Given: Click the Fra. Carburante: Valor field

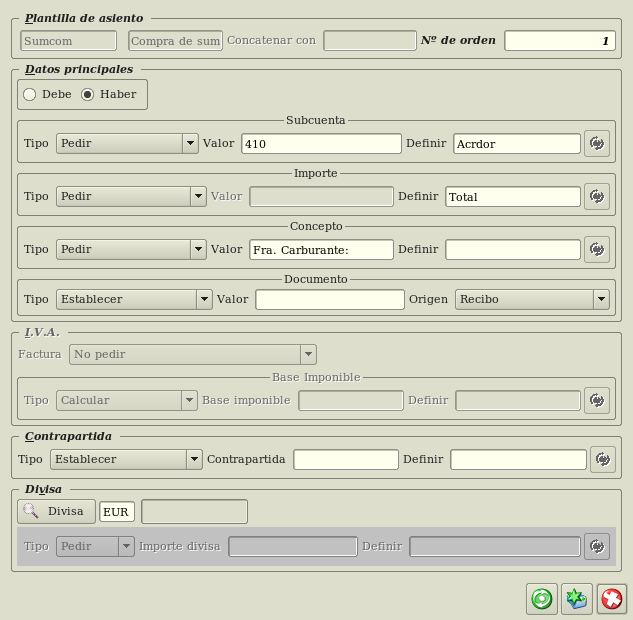Looking at the screenshot, I should tap(321, 249).
